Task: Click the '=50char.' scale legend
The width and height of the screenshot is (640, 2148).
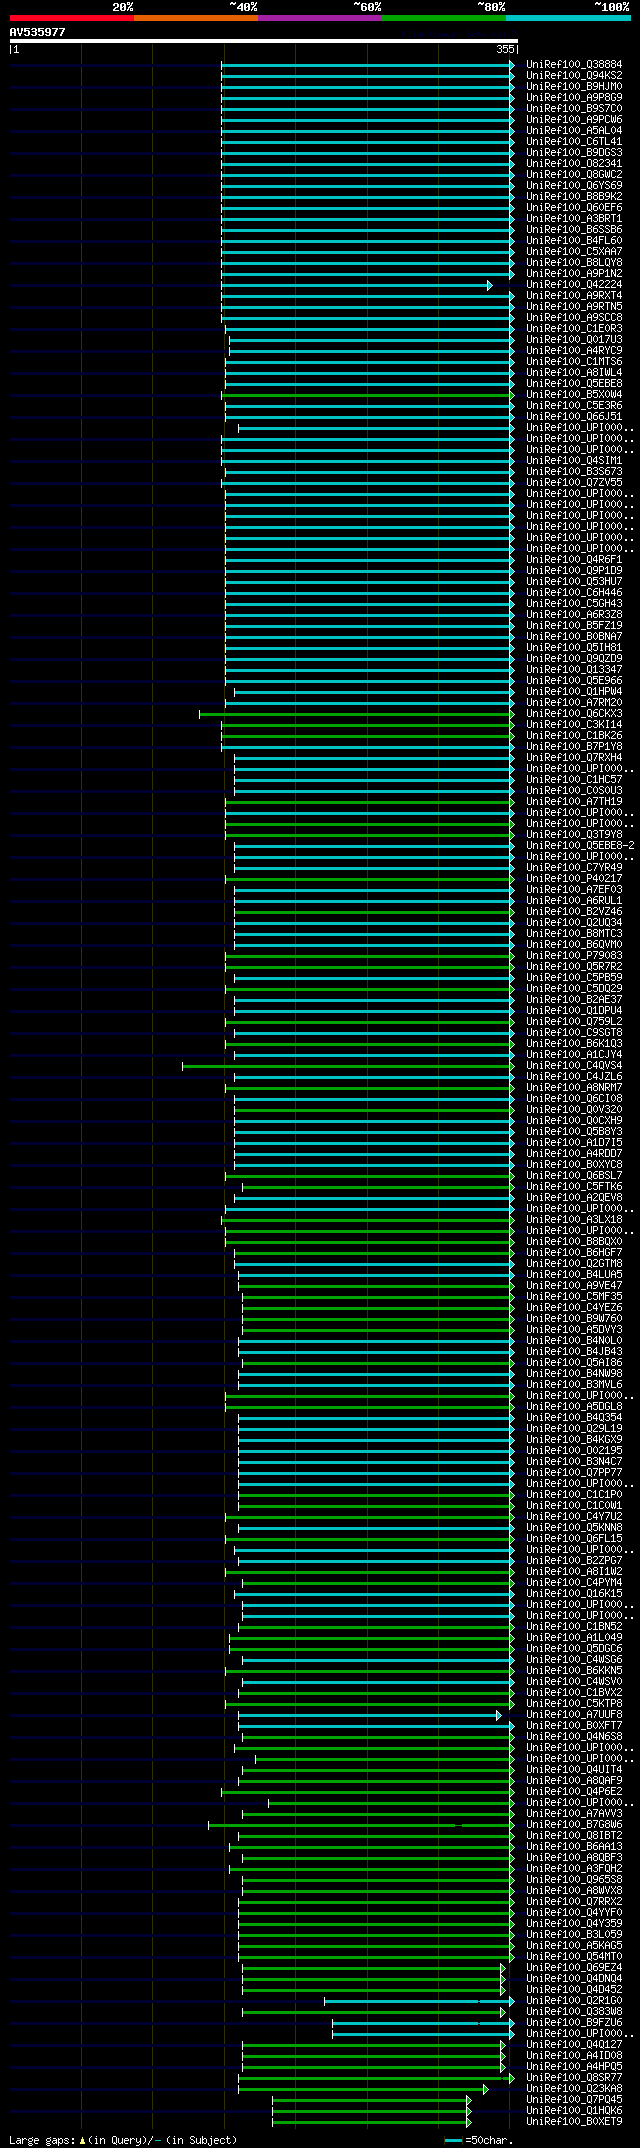Action: 478,2141
